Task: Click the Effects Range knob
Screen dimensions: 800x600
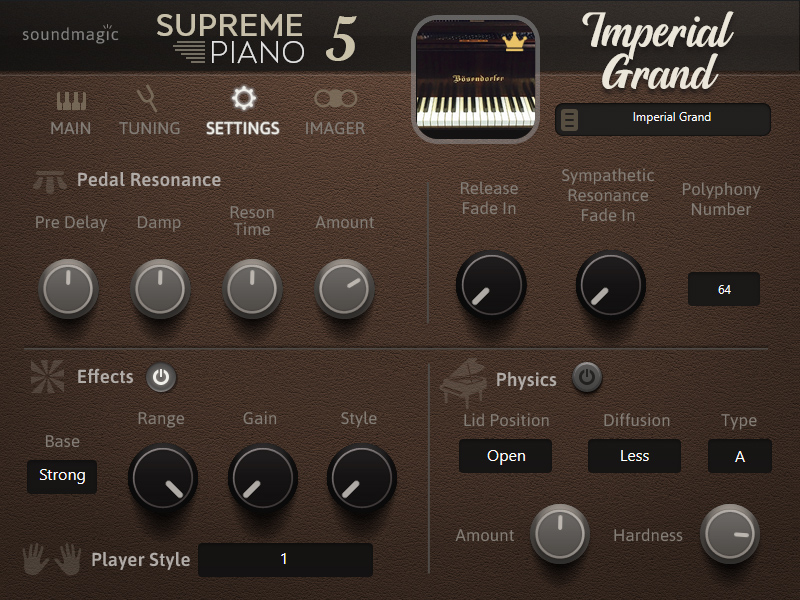Action: coord(163,478)
